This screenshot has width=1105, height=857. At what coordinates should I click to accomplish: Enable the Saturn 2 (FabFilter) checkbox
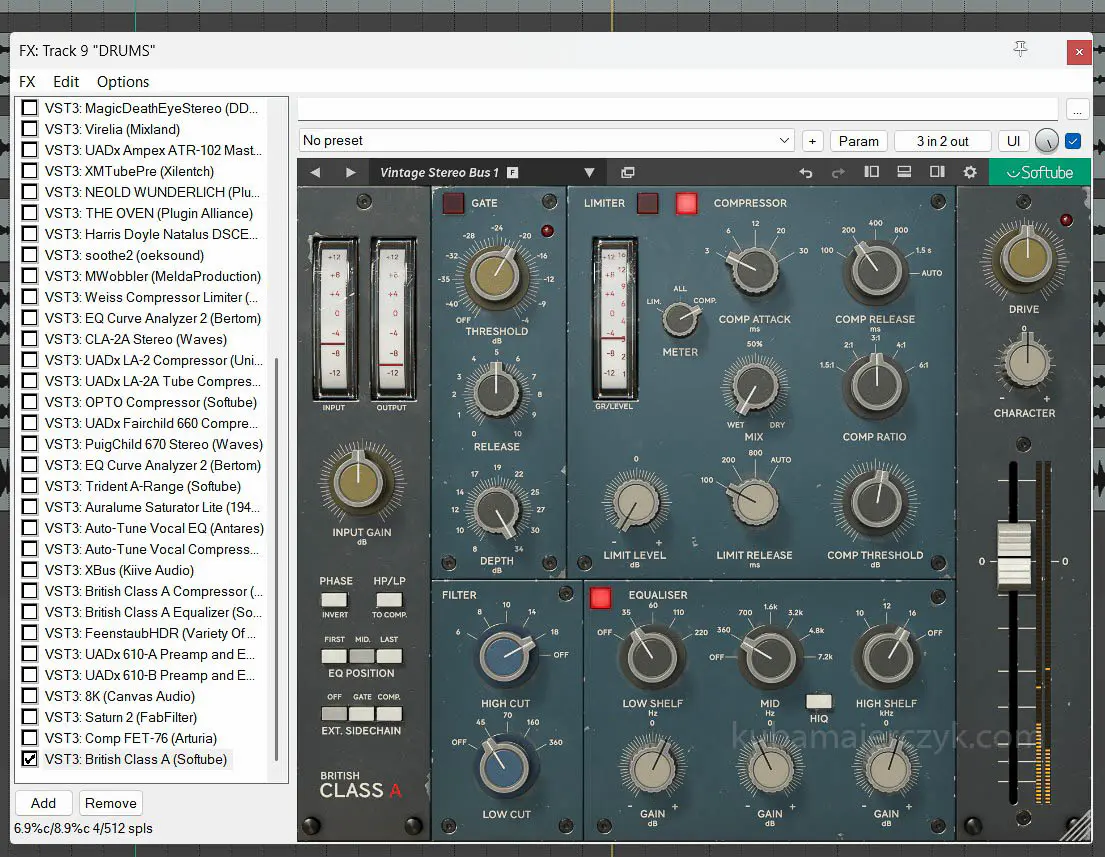coord(30,717)
